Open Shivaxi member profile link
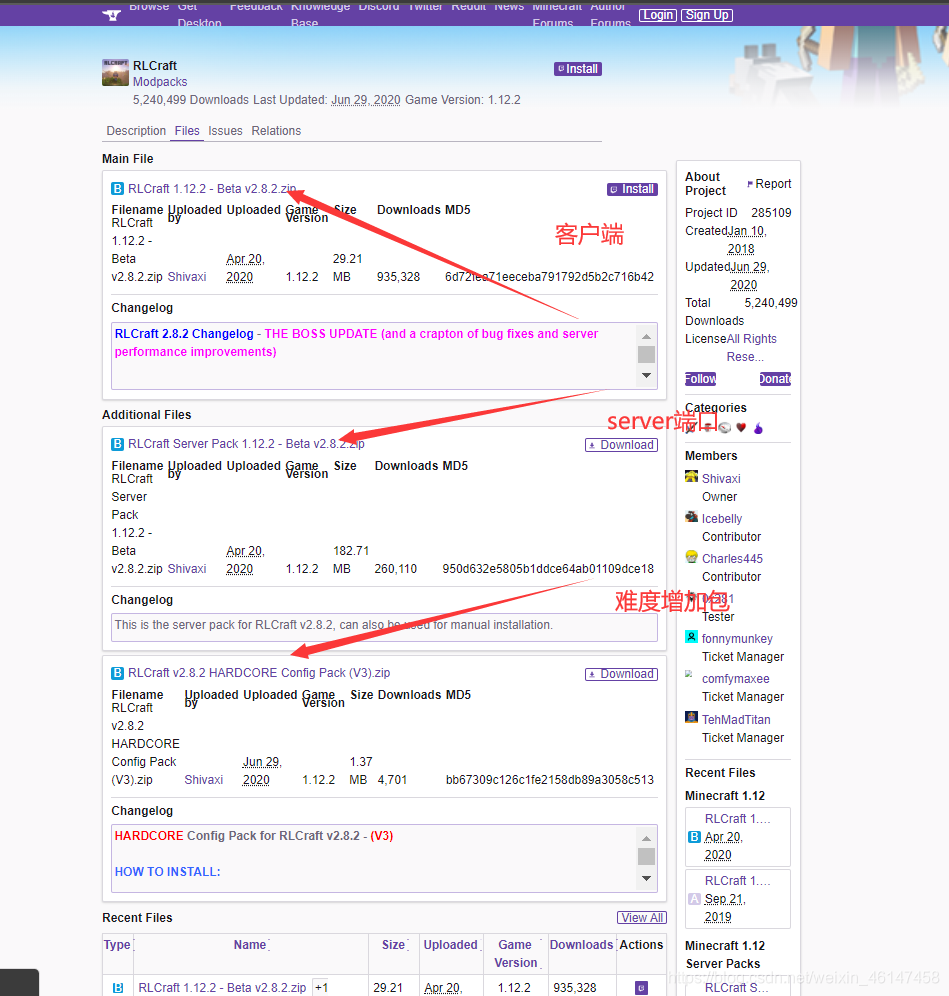The width and height of the screenshot is (949, 996). [721, 478]
